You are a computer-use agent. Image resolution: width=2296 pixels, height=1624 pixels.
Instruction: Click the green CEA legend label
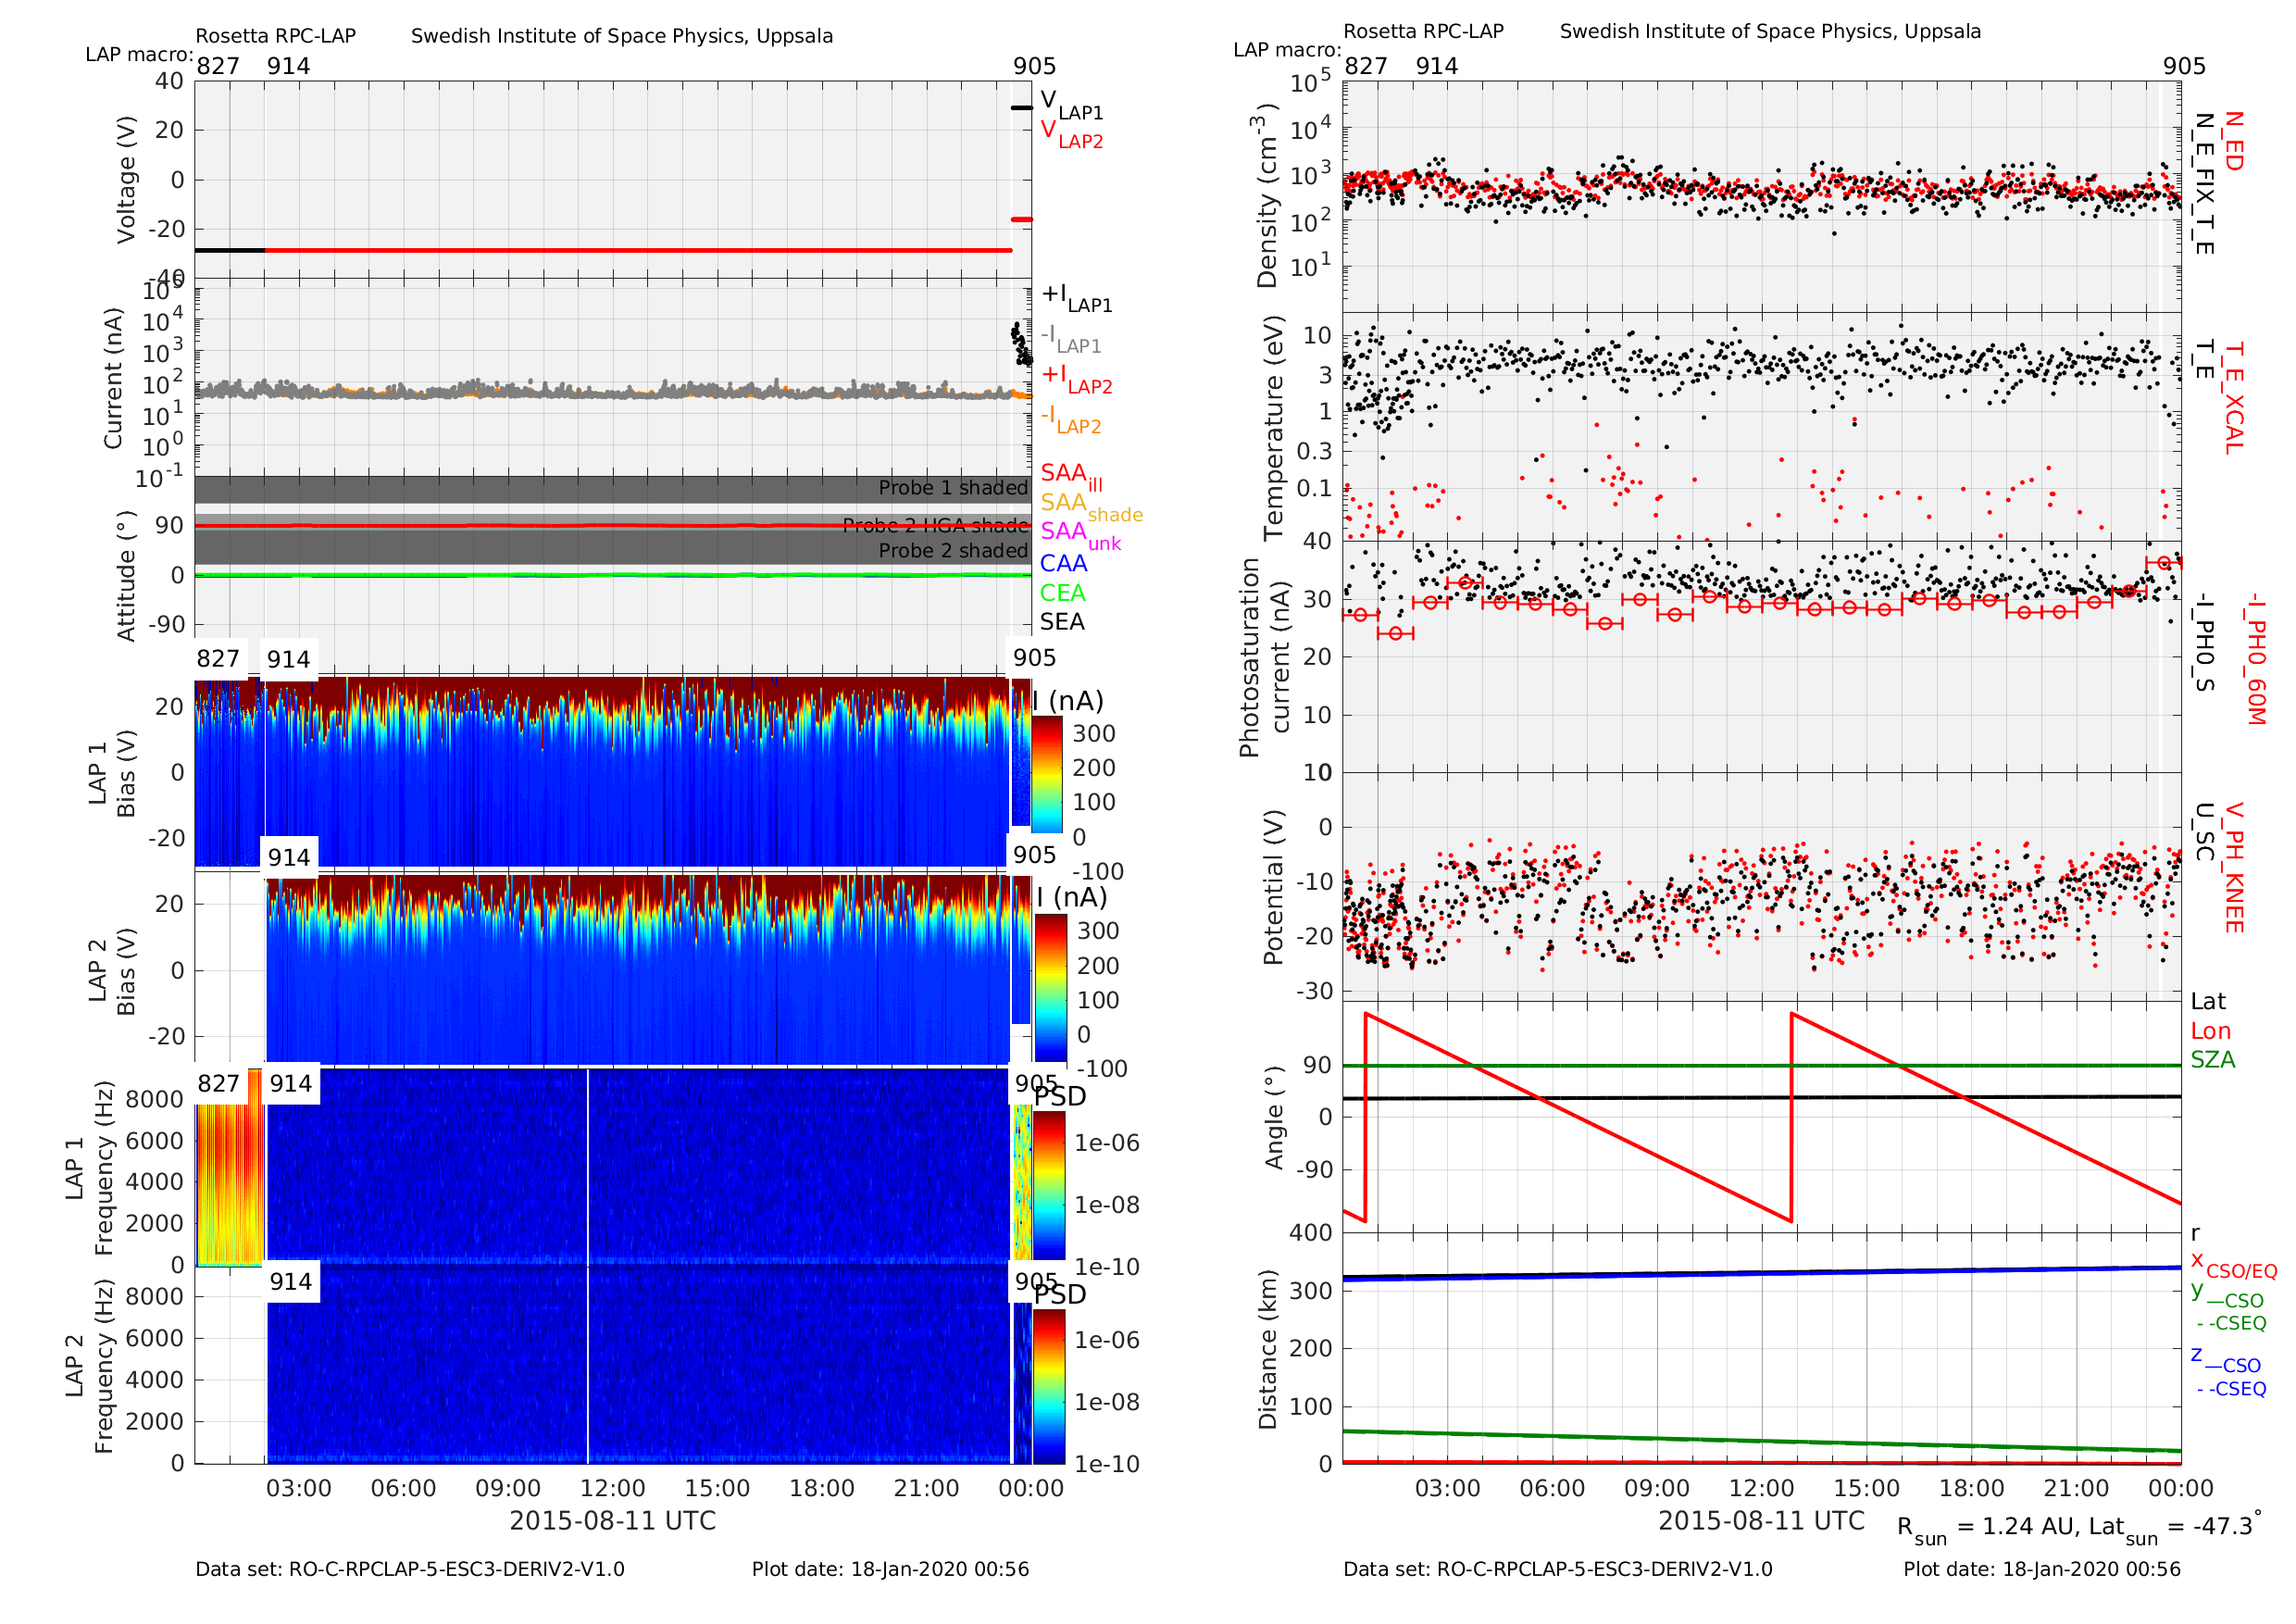coord(1062,593)
